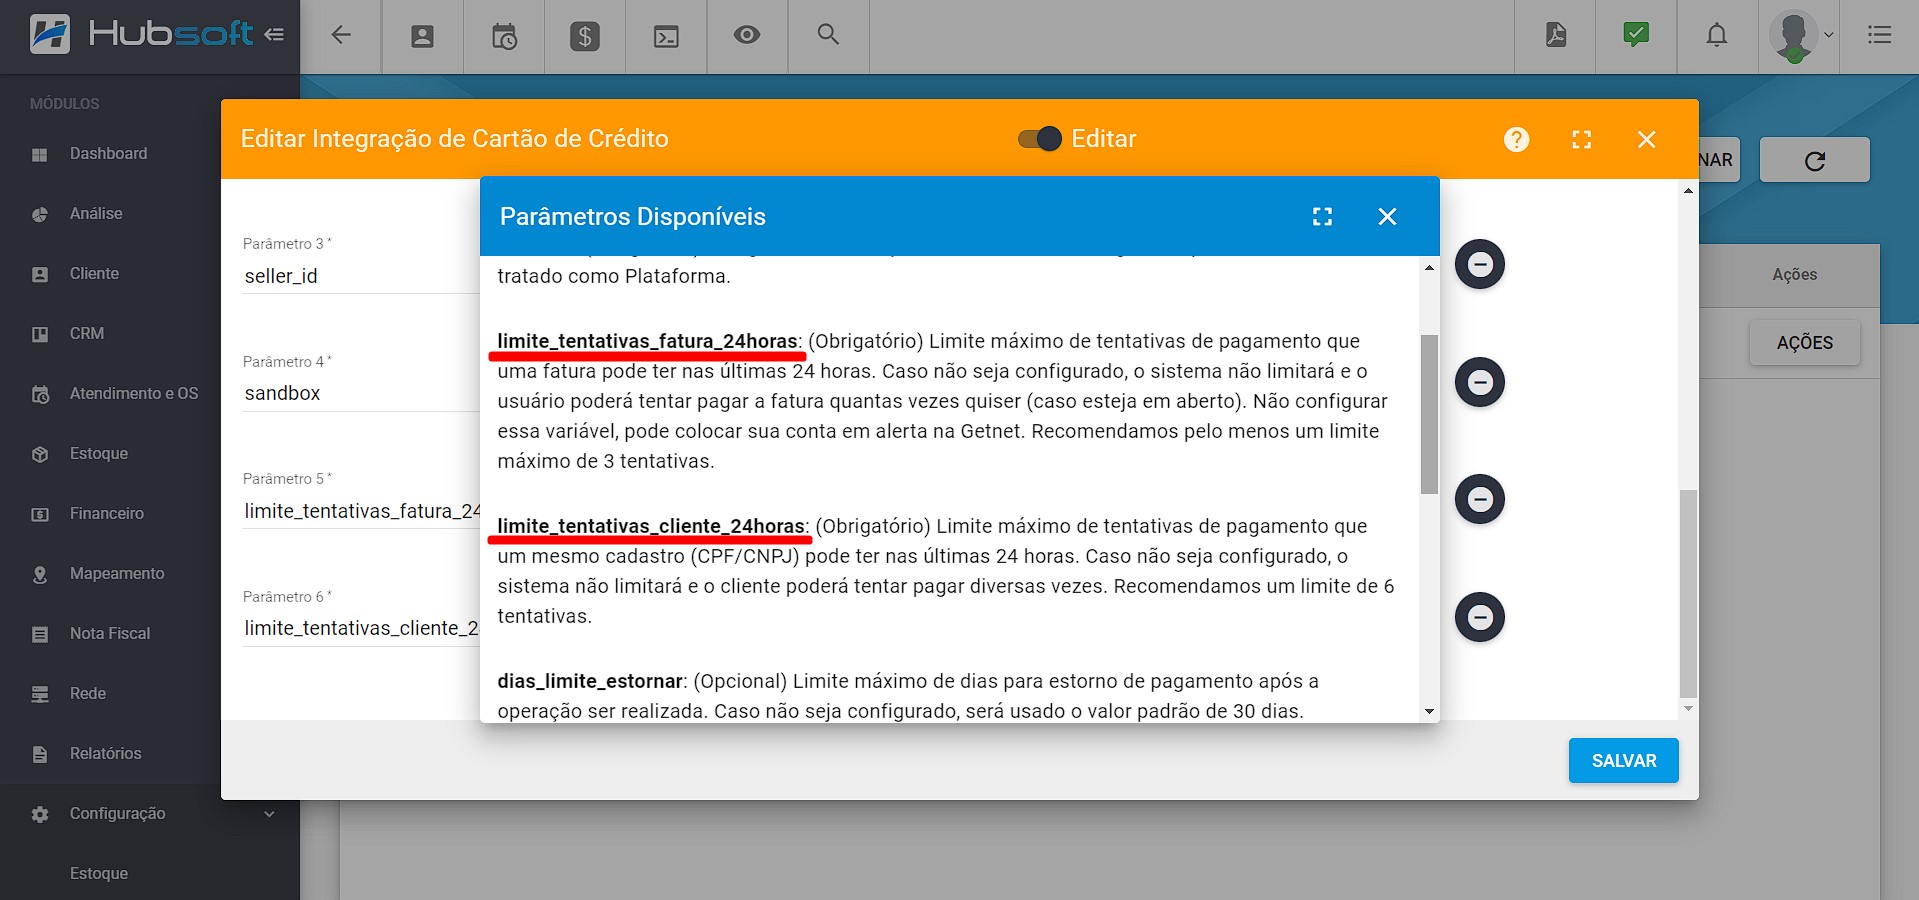
Task: Click the Parâmetros Disponíveis title
Action: point(632,216)
